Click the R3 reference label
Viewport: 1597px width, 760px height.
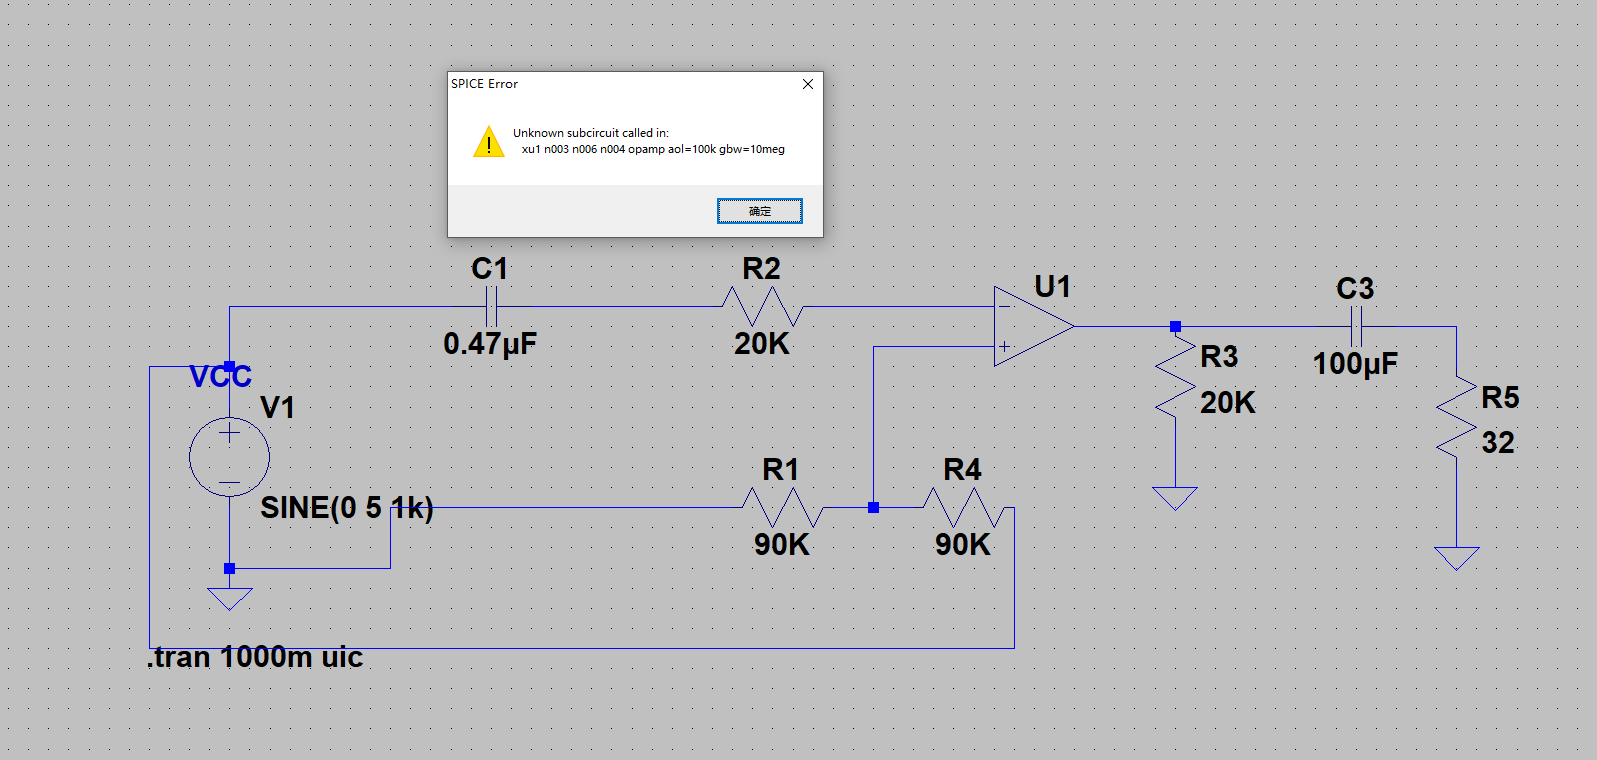[1219, 357]
